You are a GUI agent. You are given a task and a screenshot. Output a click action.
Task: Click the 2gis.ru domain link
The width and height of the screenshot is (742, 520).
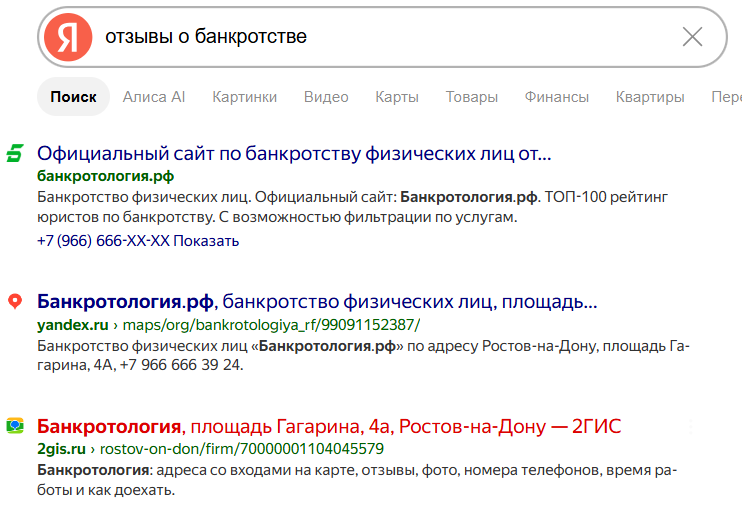pos(62,449)
